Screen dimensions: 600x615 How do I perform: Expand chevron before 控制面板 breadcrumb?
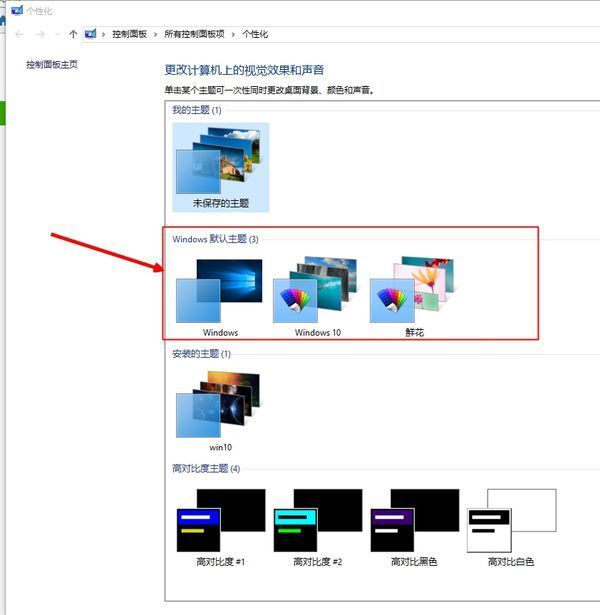104,35
